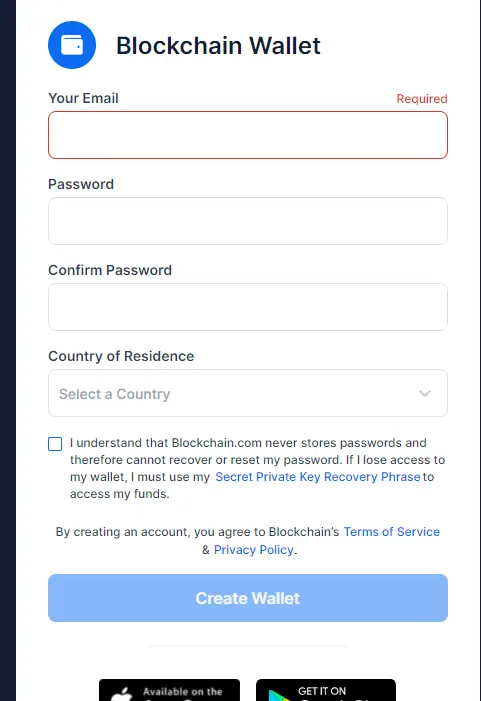Focus the Your Email input field

[248, 135]
